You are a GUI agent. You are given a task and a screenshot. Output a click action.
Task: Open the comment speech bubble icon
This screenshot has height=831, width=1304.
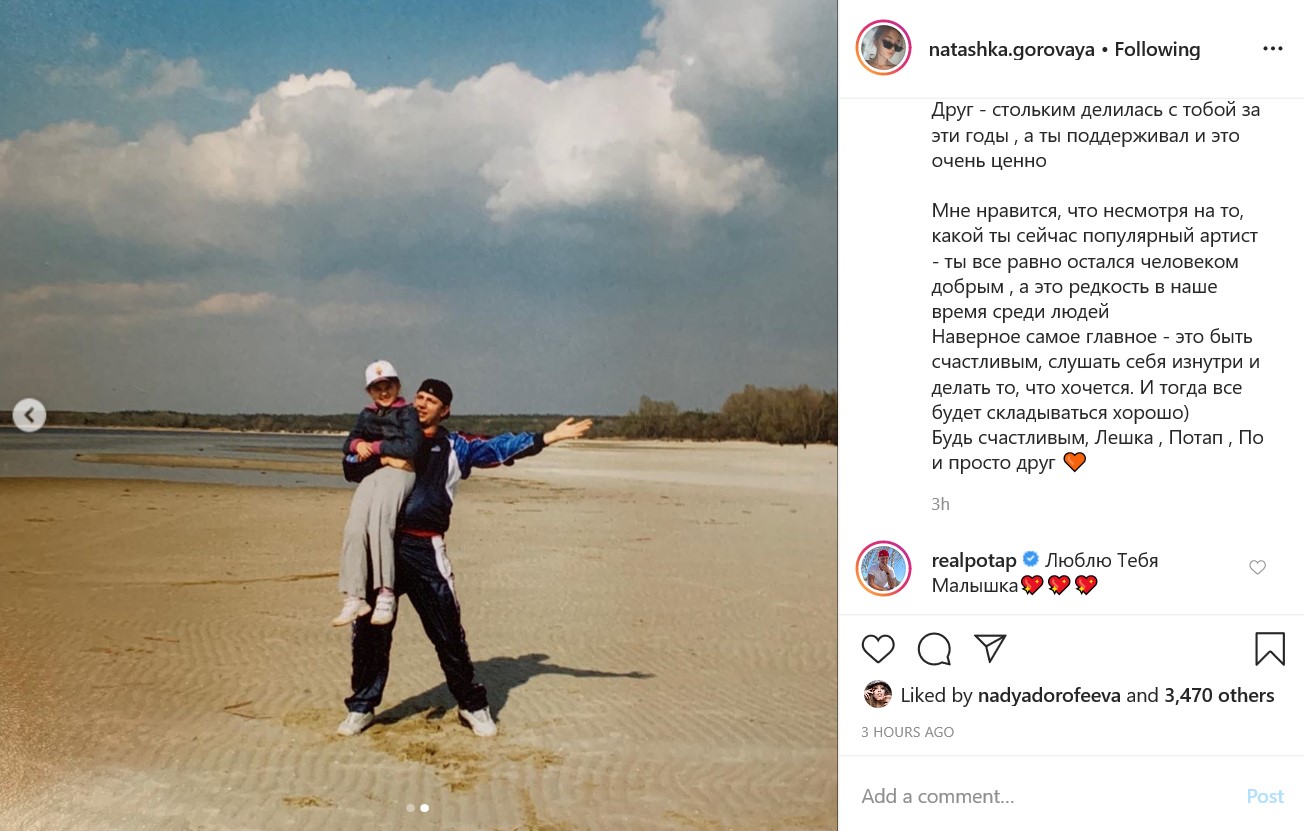[934, 649]
